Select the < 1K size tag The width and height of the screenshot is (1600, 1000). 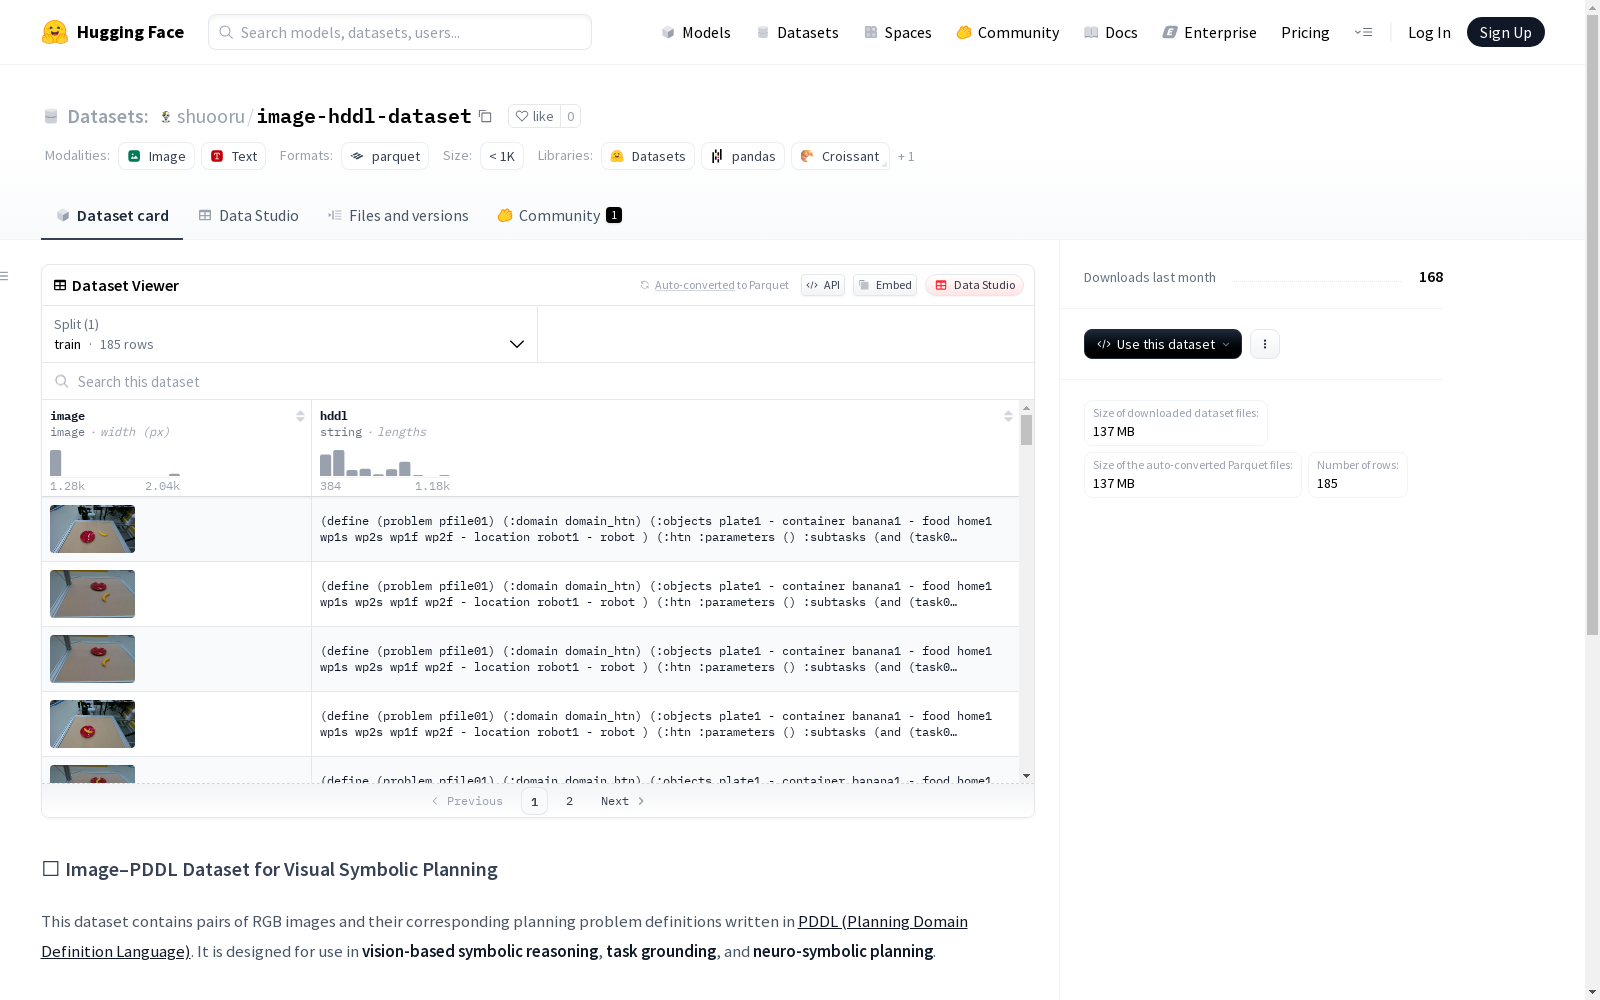[x=502, y=156]
